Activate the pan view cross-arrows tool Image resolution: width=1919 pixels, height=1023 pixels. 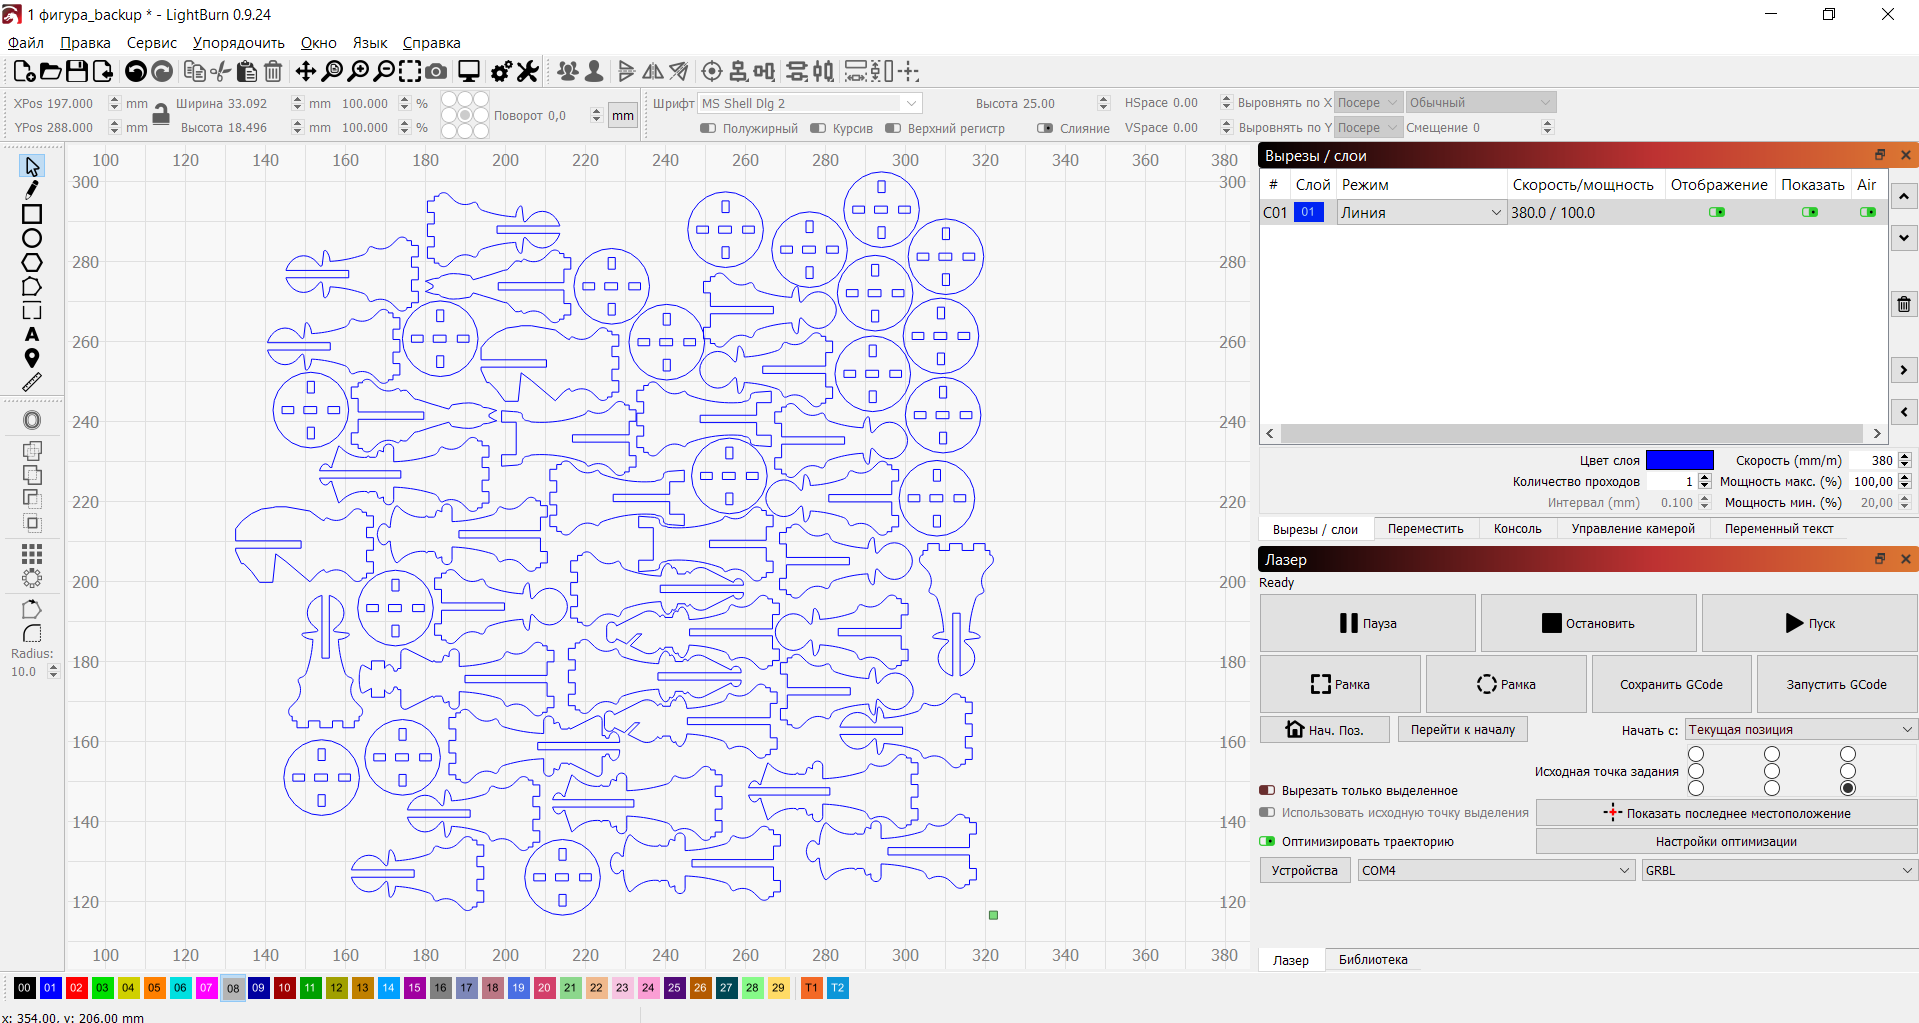306,71
